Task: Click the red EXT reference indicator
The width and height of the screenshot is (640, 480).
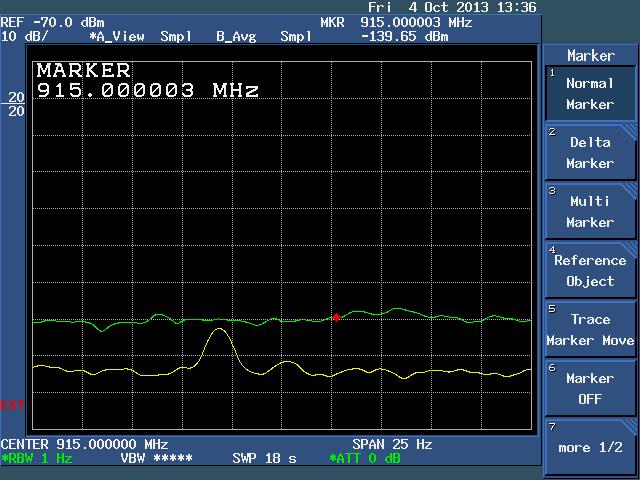Action: click(x=12, y=405)
